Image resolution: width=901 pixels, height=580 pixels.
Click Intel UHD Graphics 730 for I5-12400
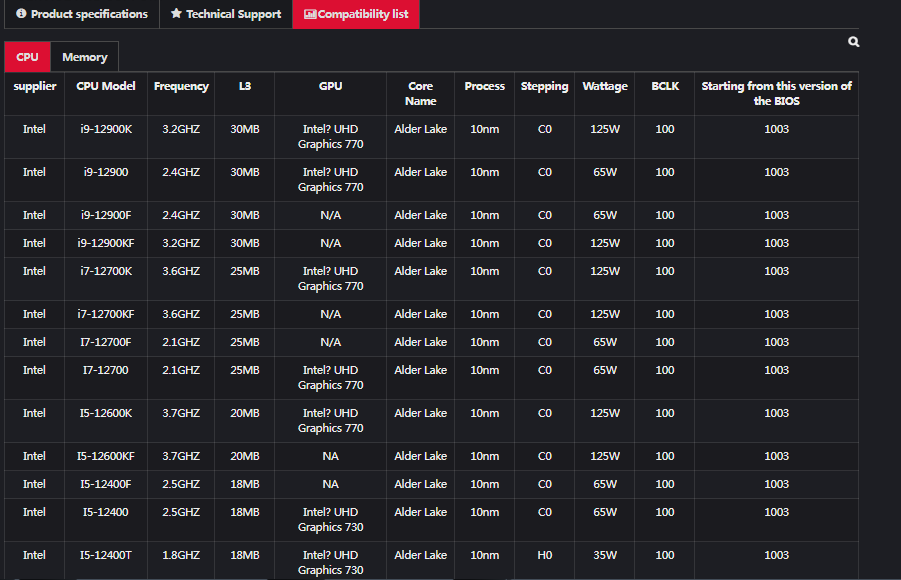330,520
